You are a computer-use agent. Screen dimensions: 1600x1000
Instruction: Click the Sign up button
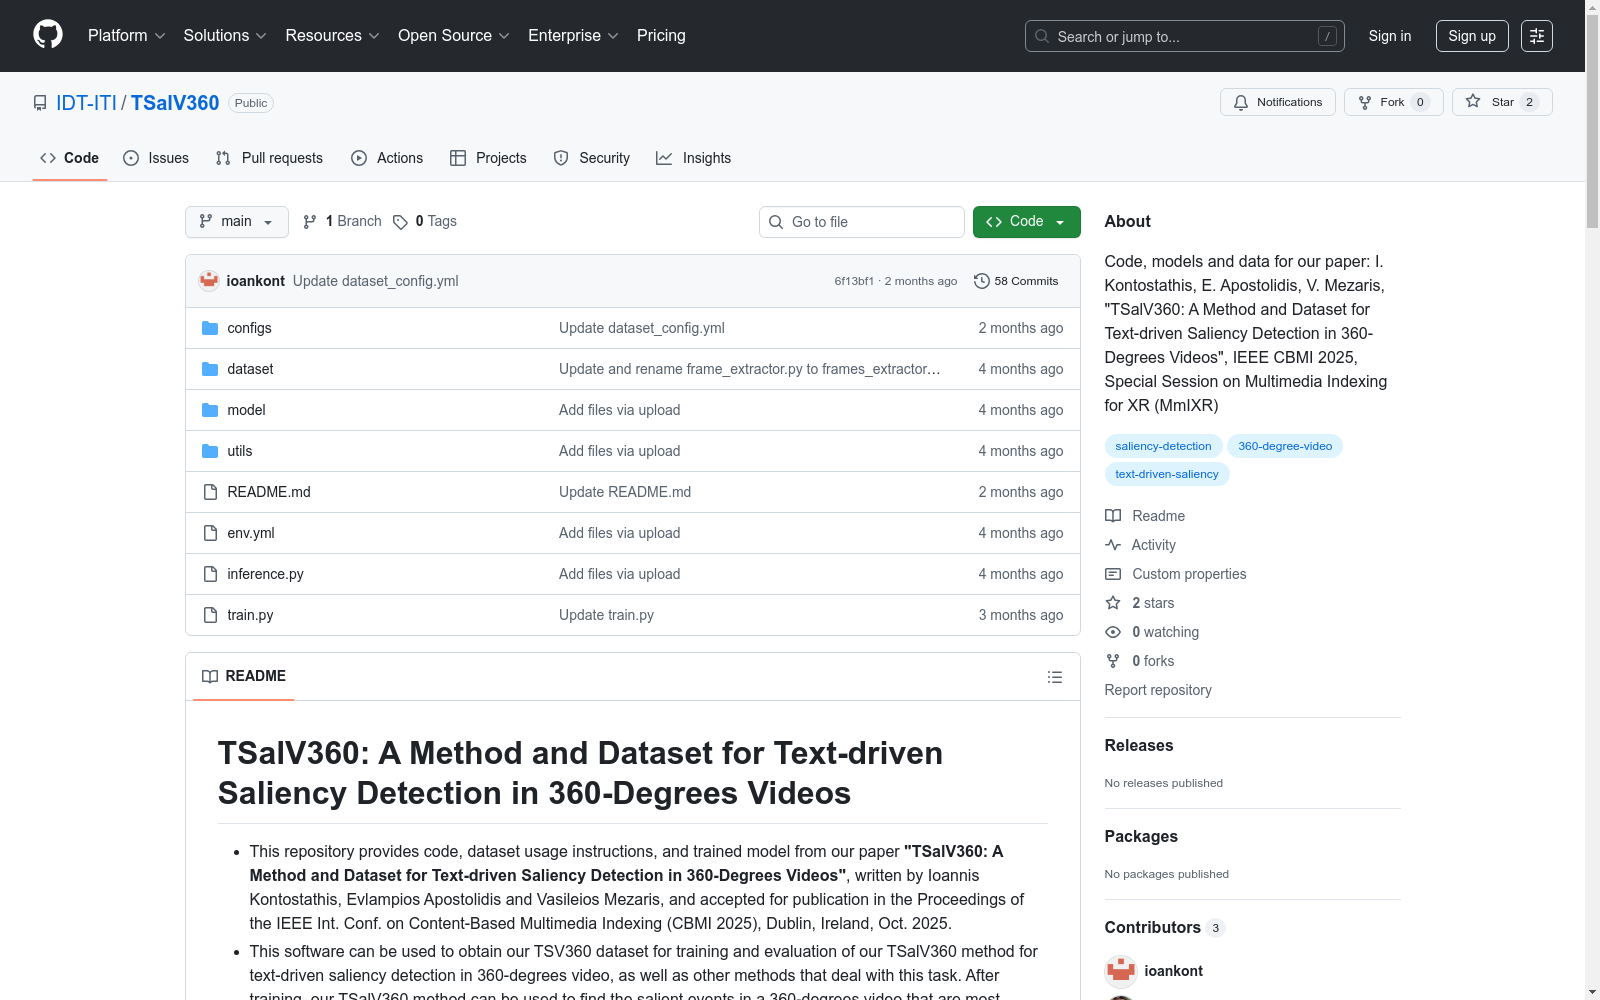[x=1472, y=36]
